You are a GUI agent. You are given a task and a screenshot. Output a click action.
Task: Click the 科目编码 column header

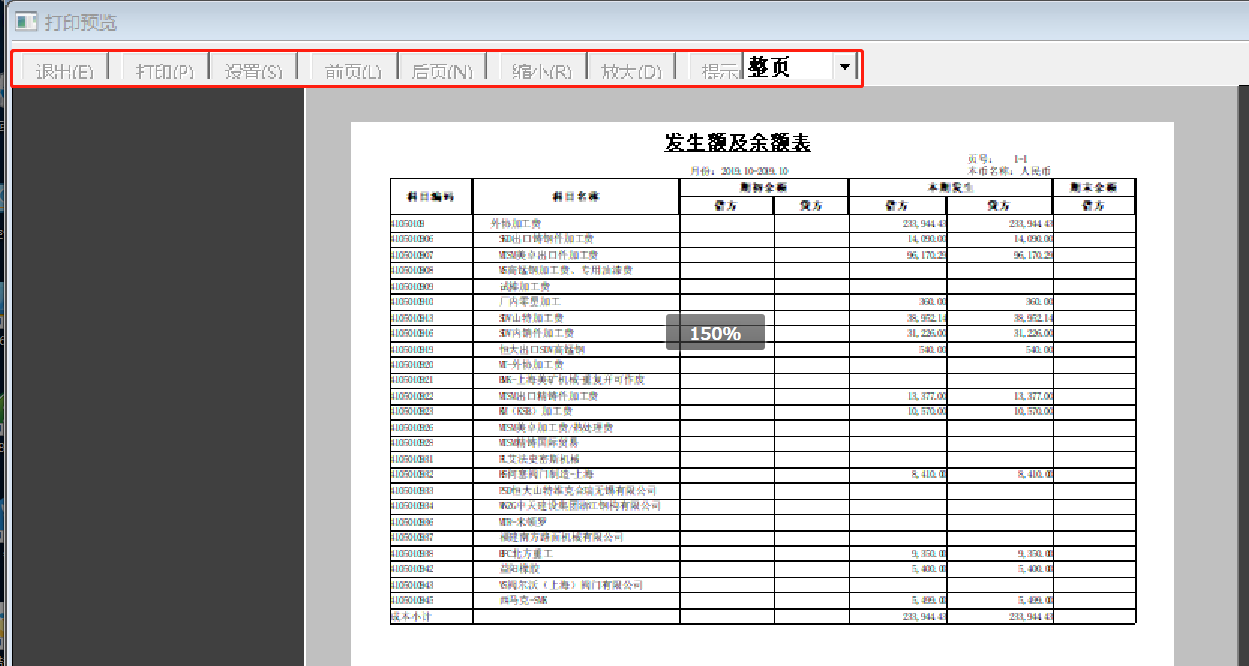click(431, 196)
